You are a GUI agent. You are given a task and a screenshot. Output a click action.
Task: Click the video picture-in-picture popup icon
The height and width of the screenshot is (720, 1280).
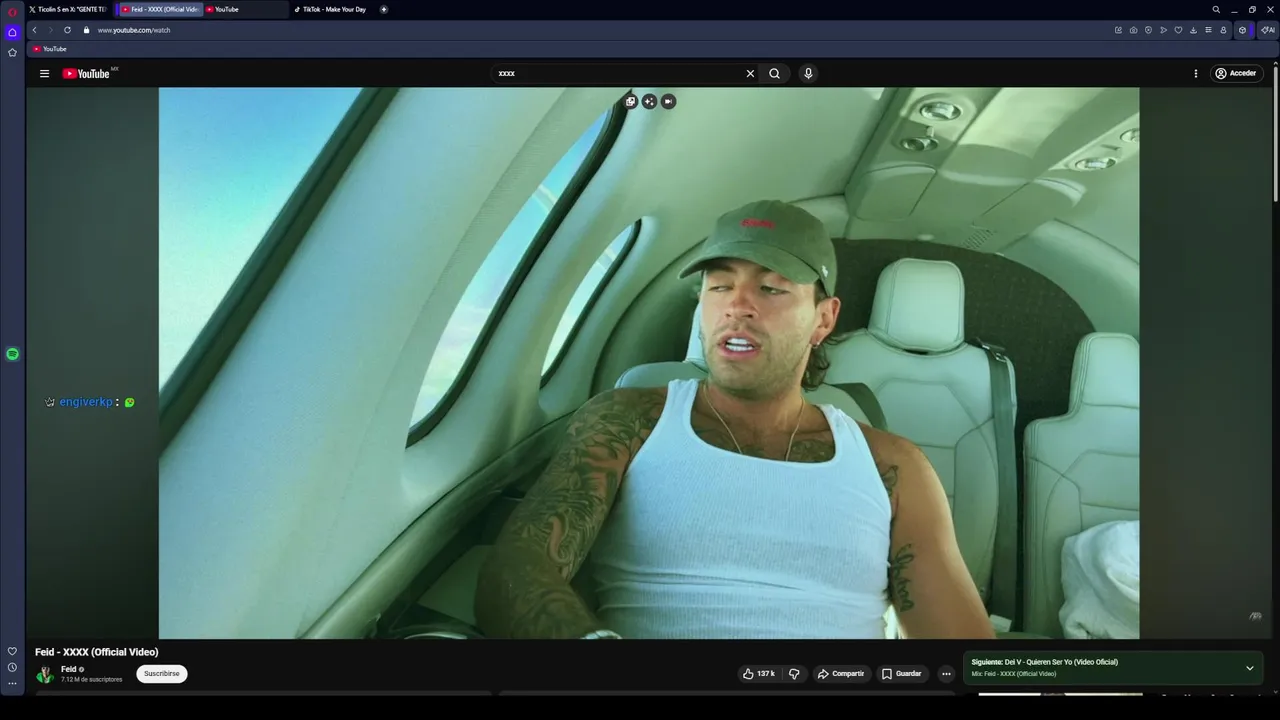[630, 101]
